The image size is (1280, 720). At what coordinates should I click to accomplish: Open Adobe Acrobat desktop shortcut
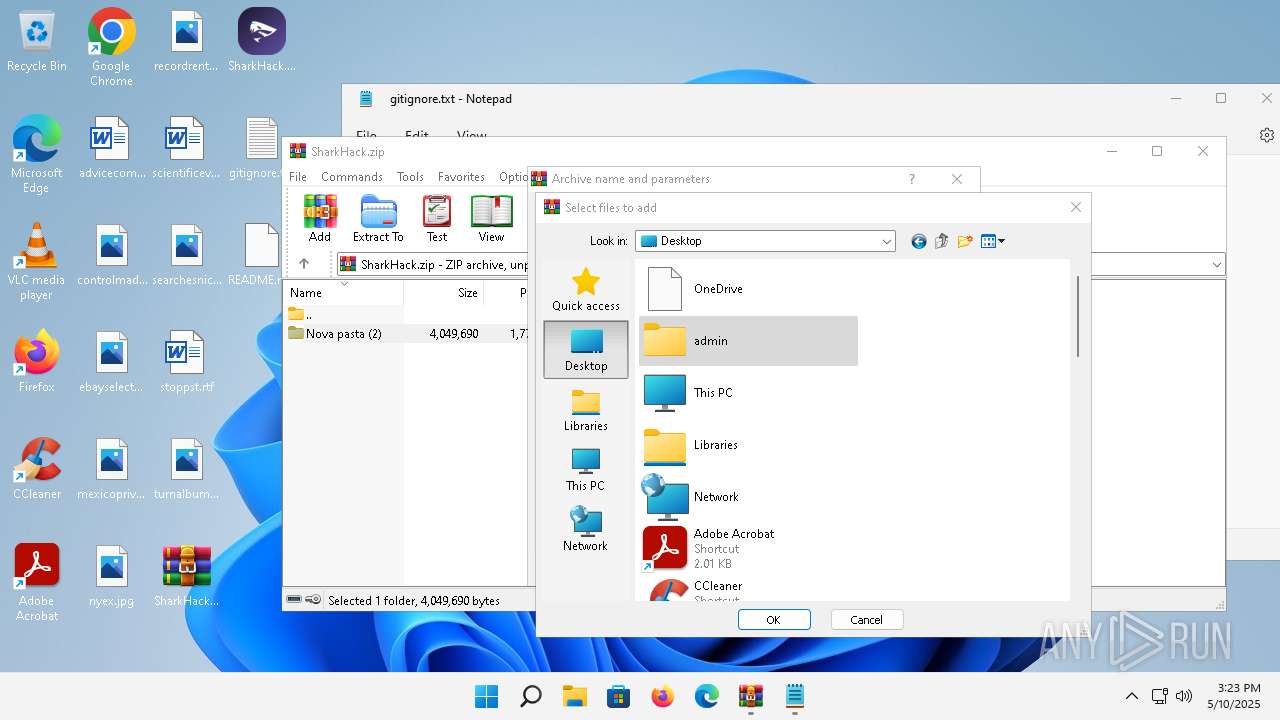tap(37, 582)
